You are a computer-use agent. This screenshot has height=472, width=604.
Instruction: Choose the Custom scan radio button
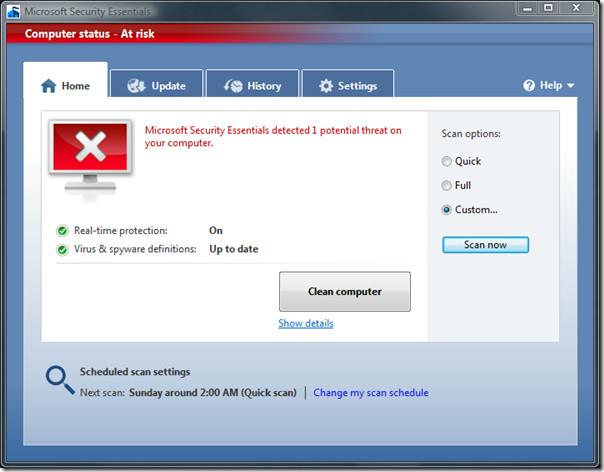(447, 210)
